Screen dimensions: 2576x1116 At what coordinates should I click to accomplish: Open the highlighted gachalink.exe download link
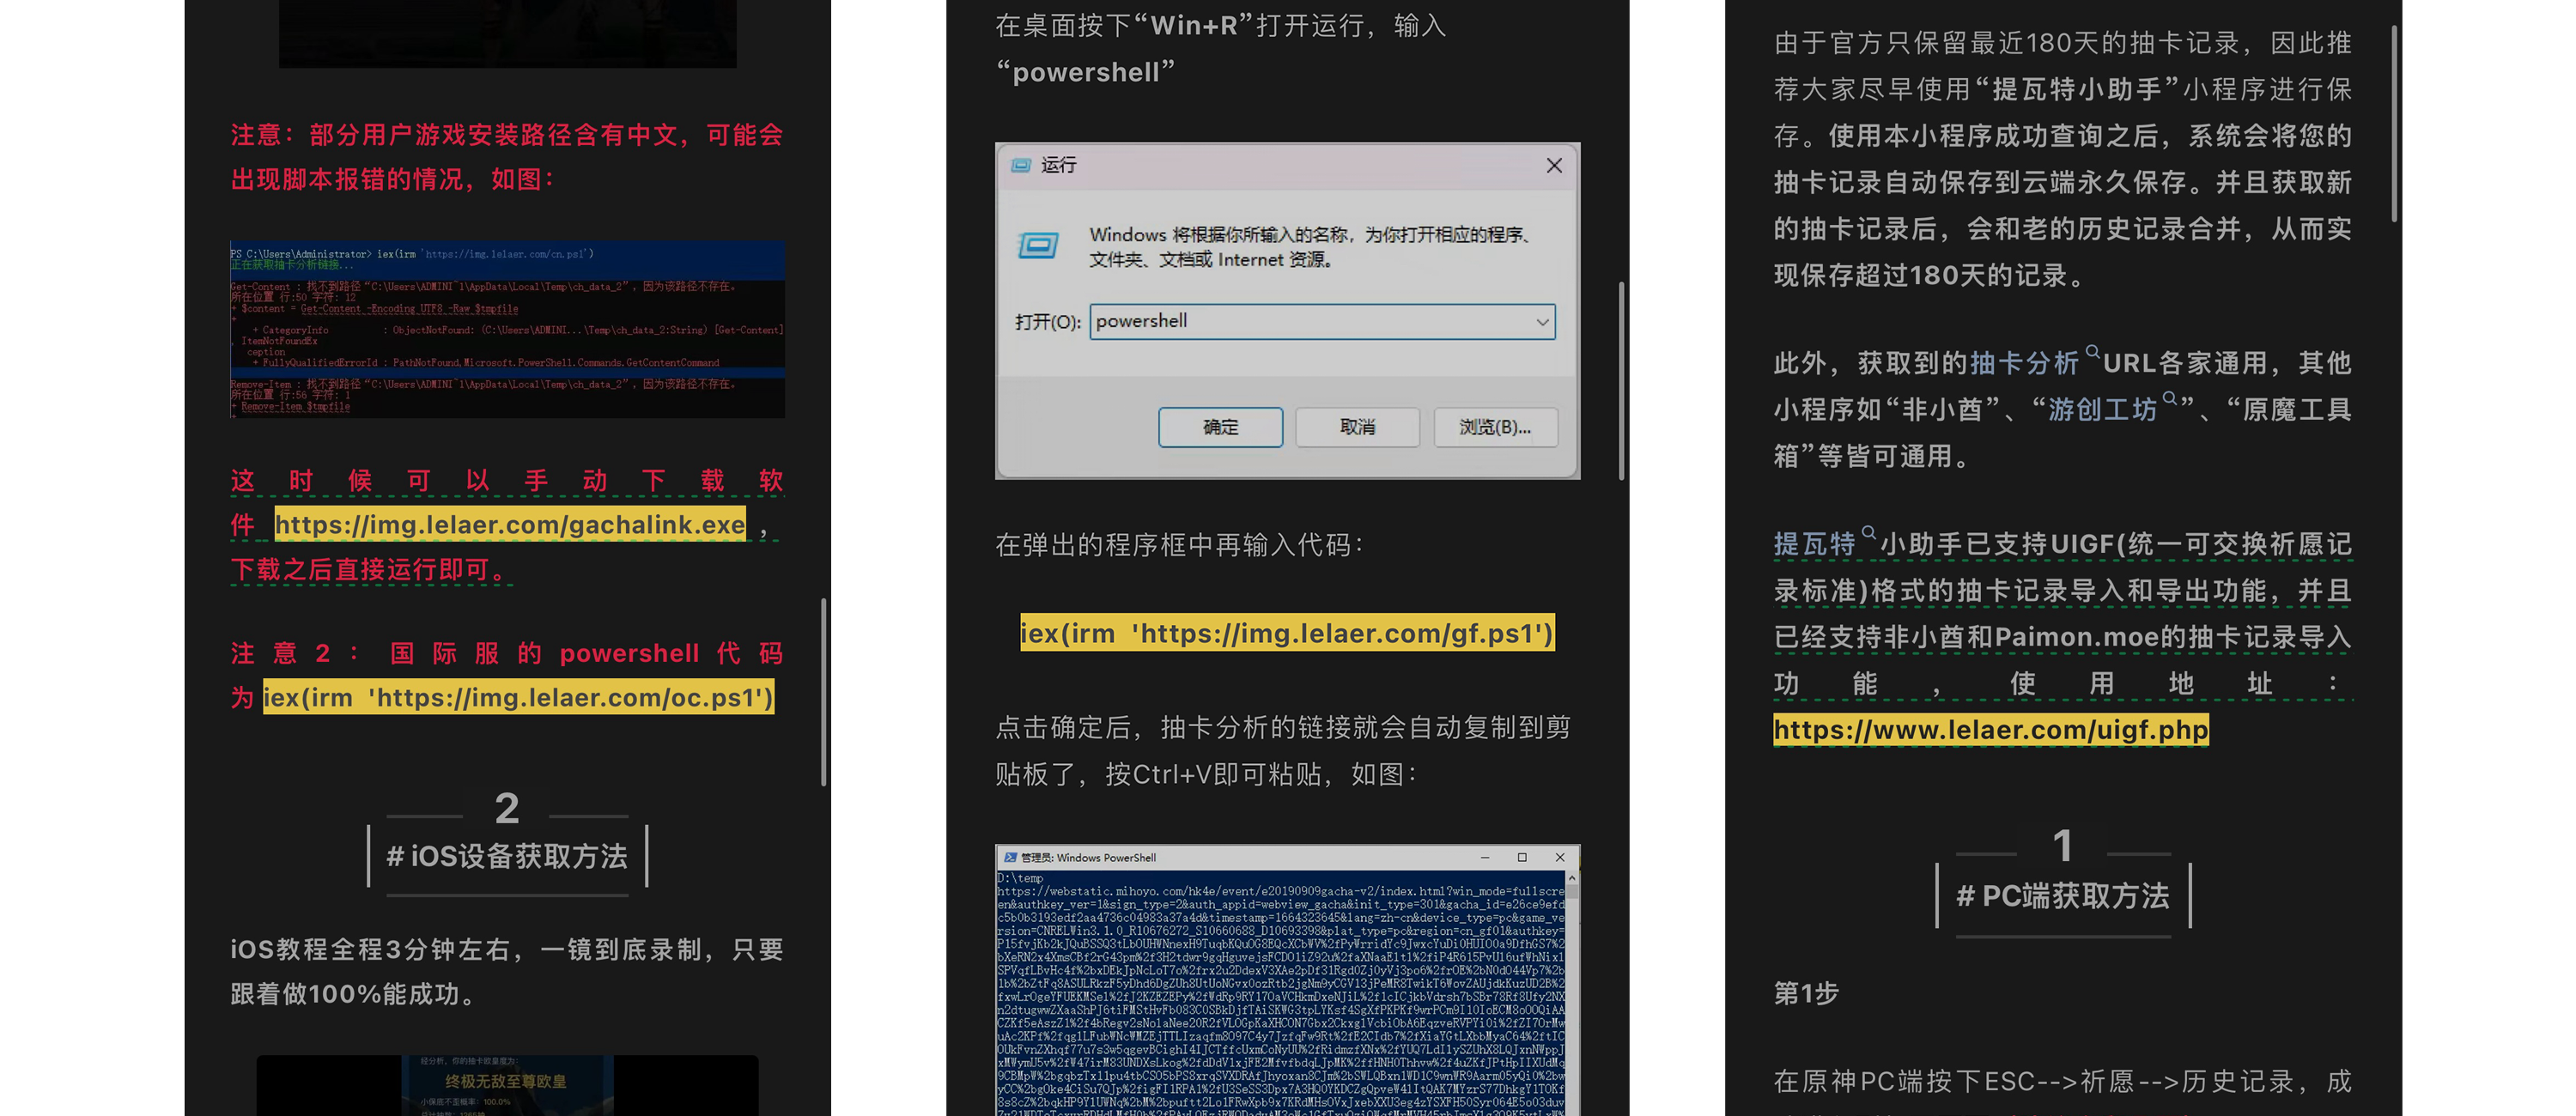point(510,525)
